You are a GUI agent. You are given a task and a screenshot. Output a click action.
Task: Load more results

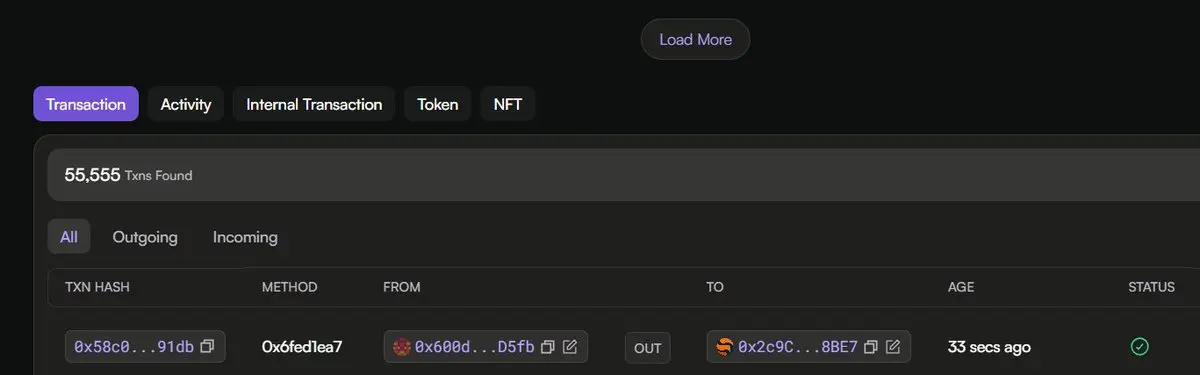coord(695,39)
